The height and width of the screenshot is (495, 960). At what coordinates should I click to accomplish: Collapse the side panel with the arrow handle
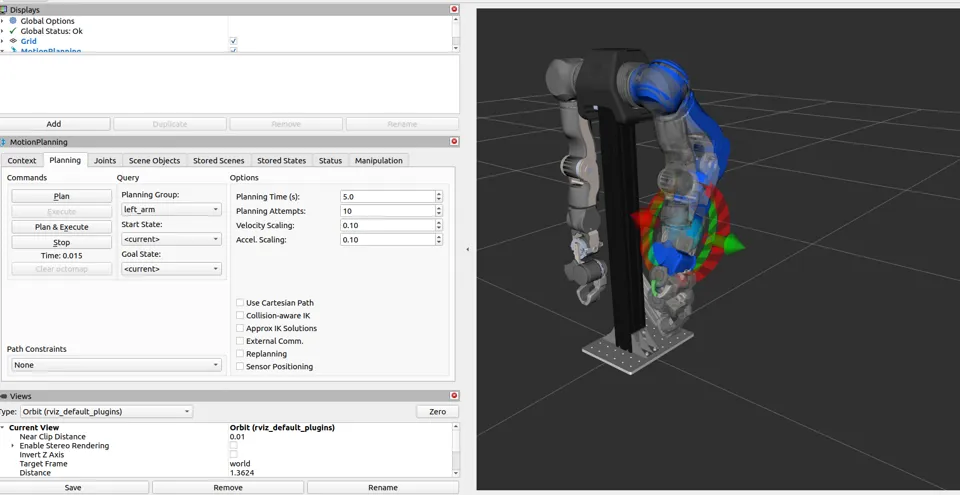click(468, 249)
